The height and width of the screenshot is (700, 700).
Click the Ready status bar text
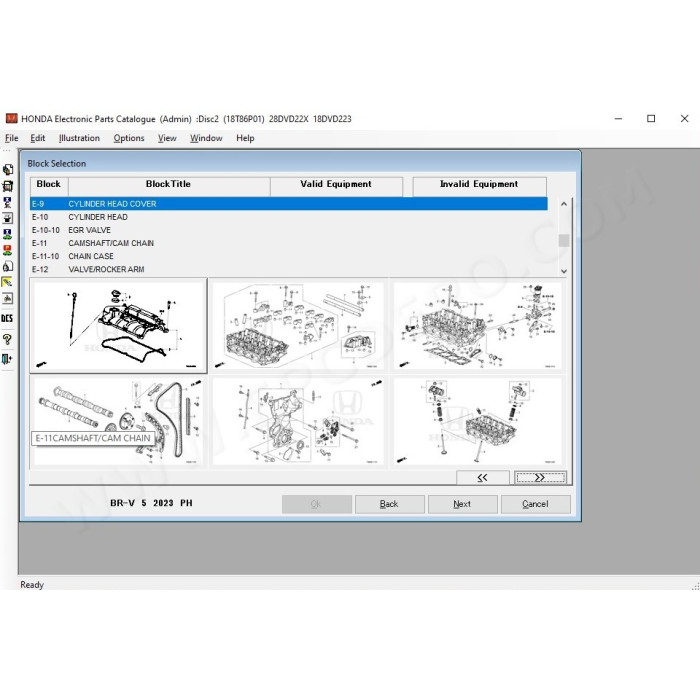[32, 584]
